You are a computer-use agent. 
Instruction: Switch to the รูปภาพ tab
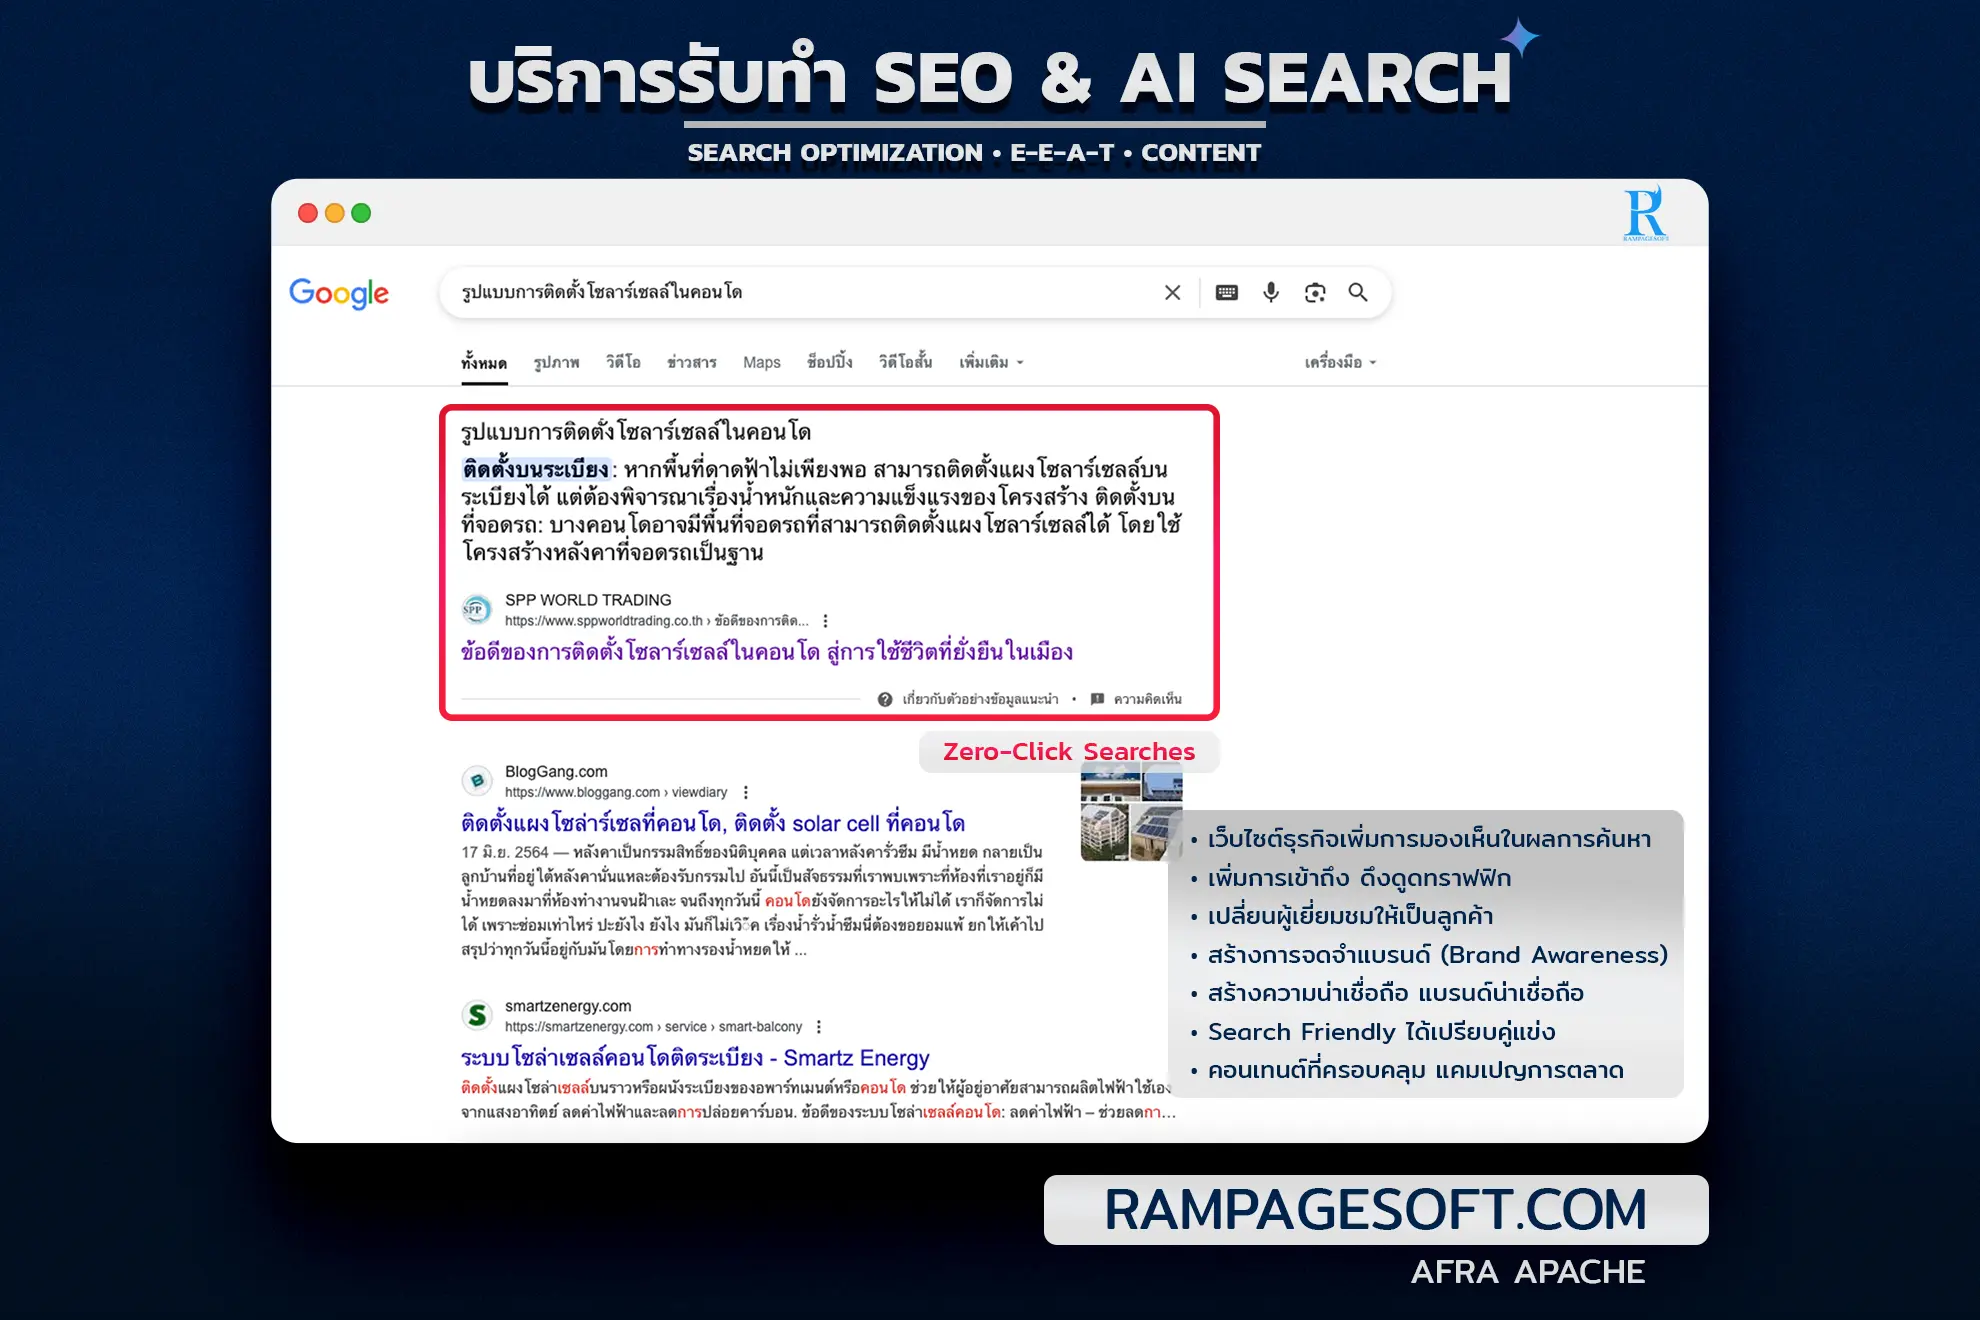(556, 362)
